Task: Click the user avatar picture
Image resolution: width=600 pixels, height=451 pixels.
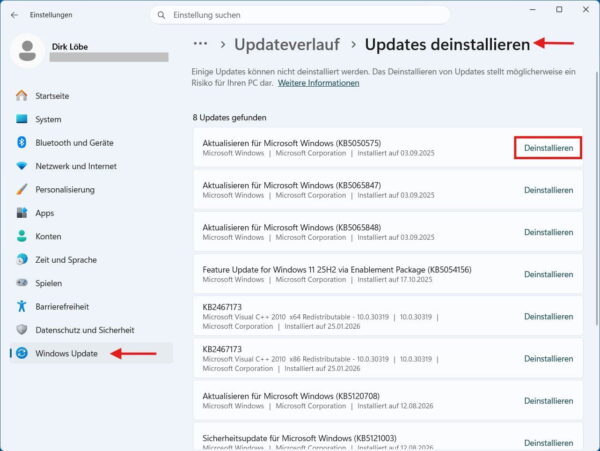Action: pyautogui.click(x=28, y=51)
